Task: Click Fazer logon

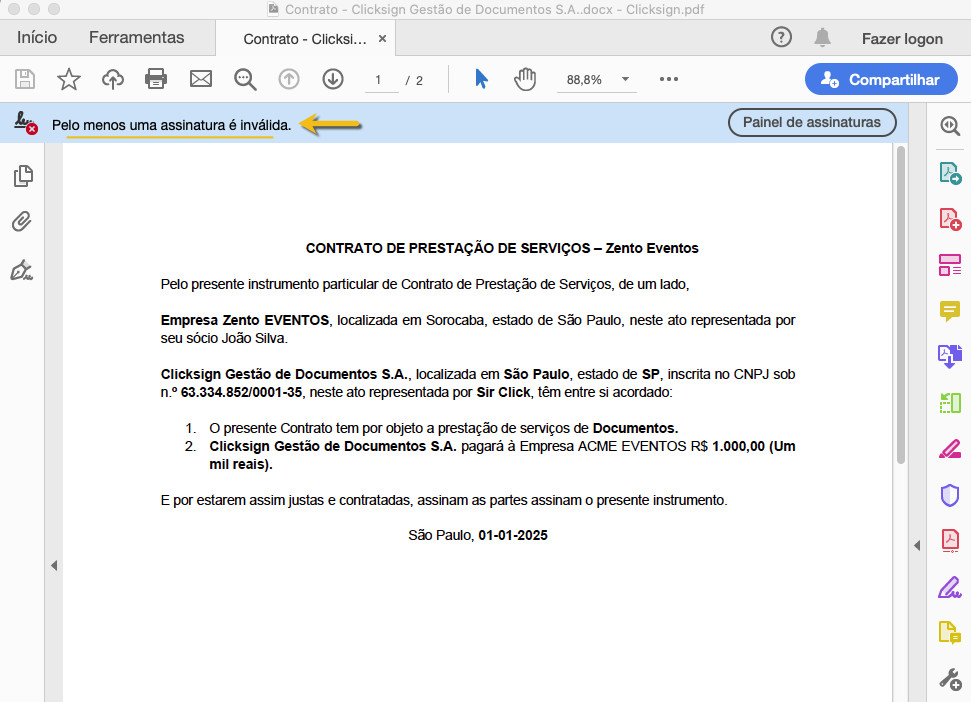Action: click(x=902, y=39)
